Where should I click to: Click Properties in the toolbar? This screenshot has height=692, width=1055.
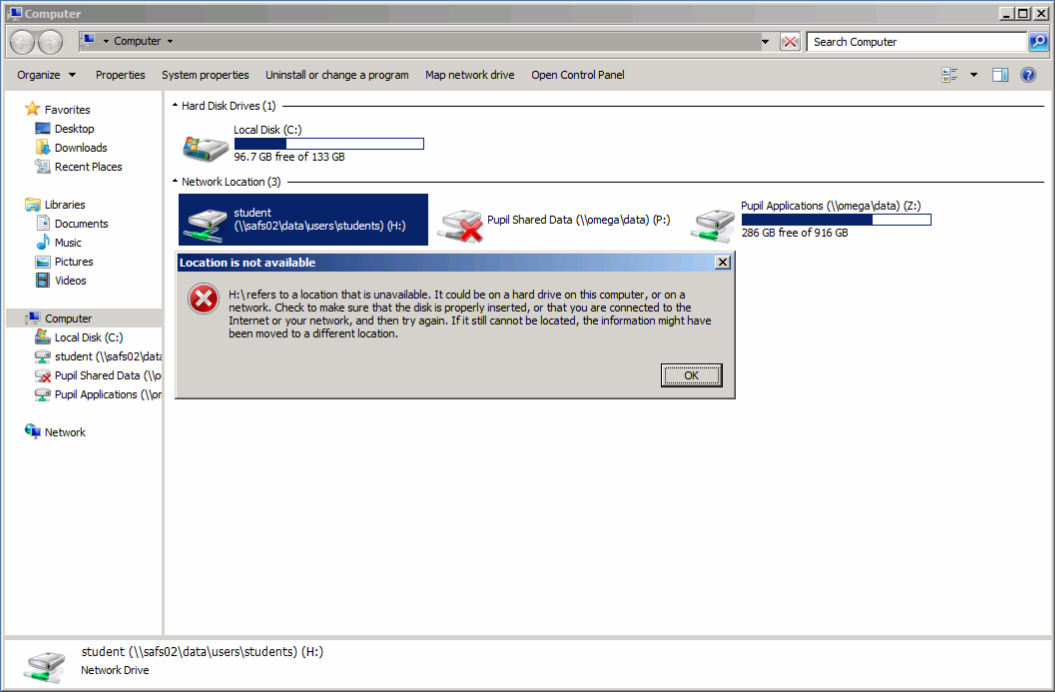tap(120, 75)
